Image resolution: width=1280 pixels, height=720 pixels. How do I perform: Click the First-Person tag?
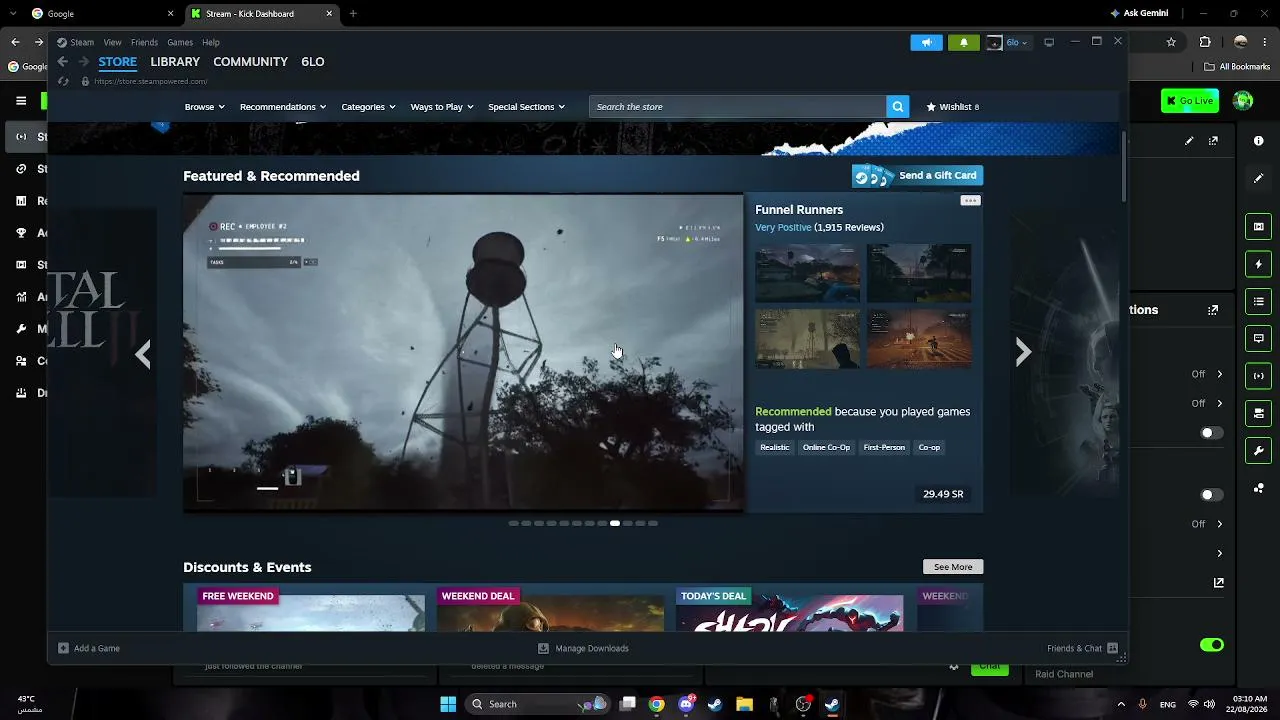tap(884, 448)
